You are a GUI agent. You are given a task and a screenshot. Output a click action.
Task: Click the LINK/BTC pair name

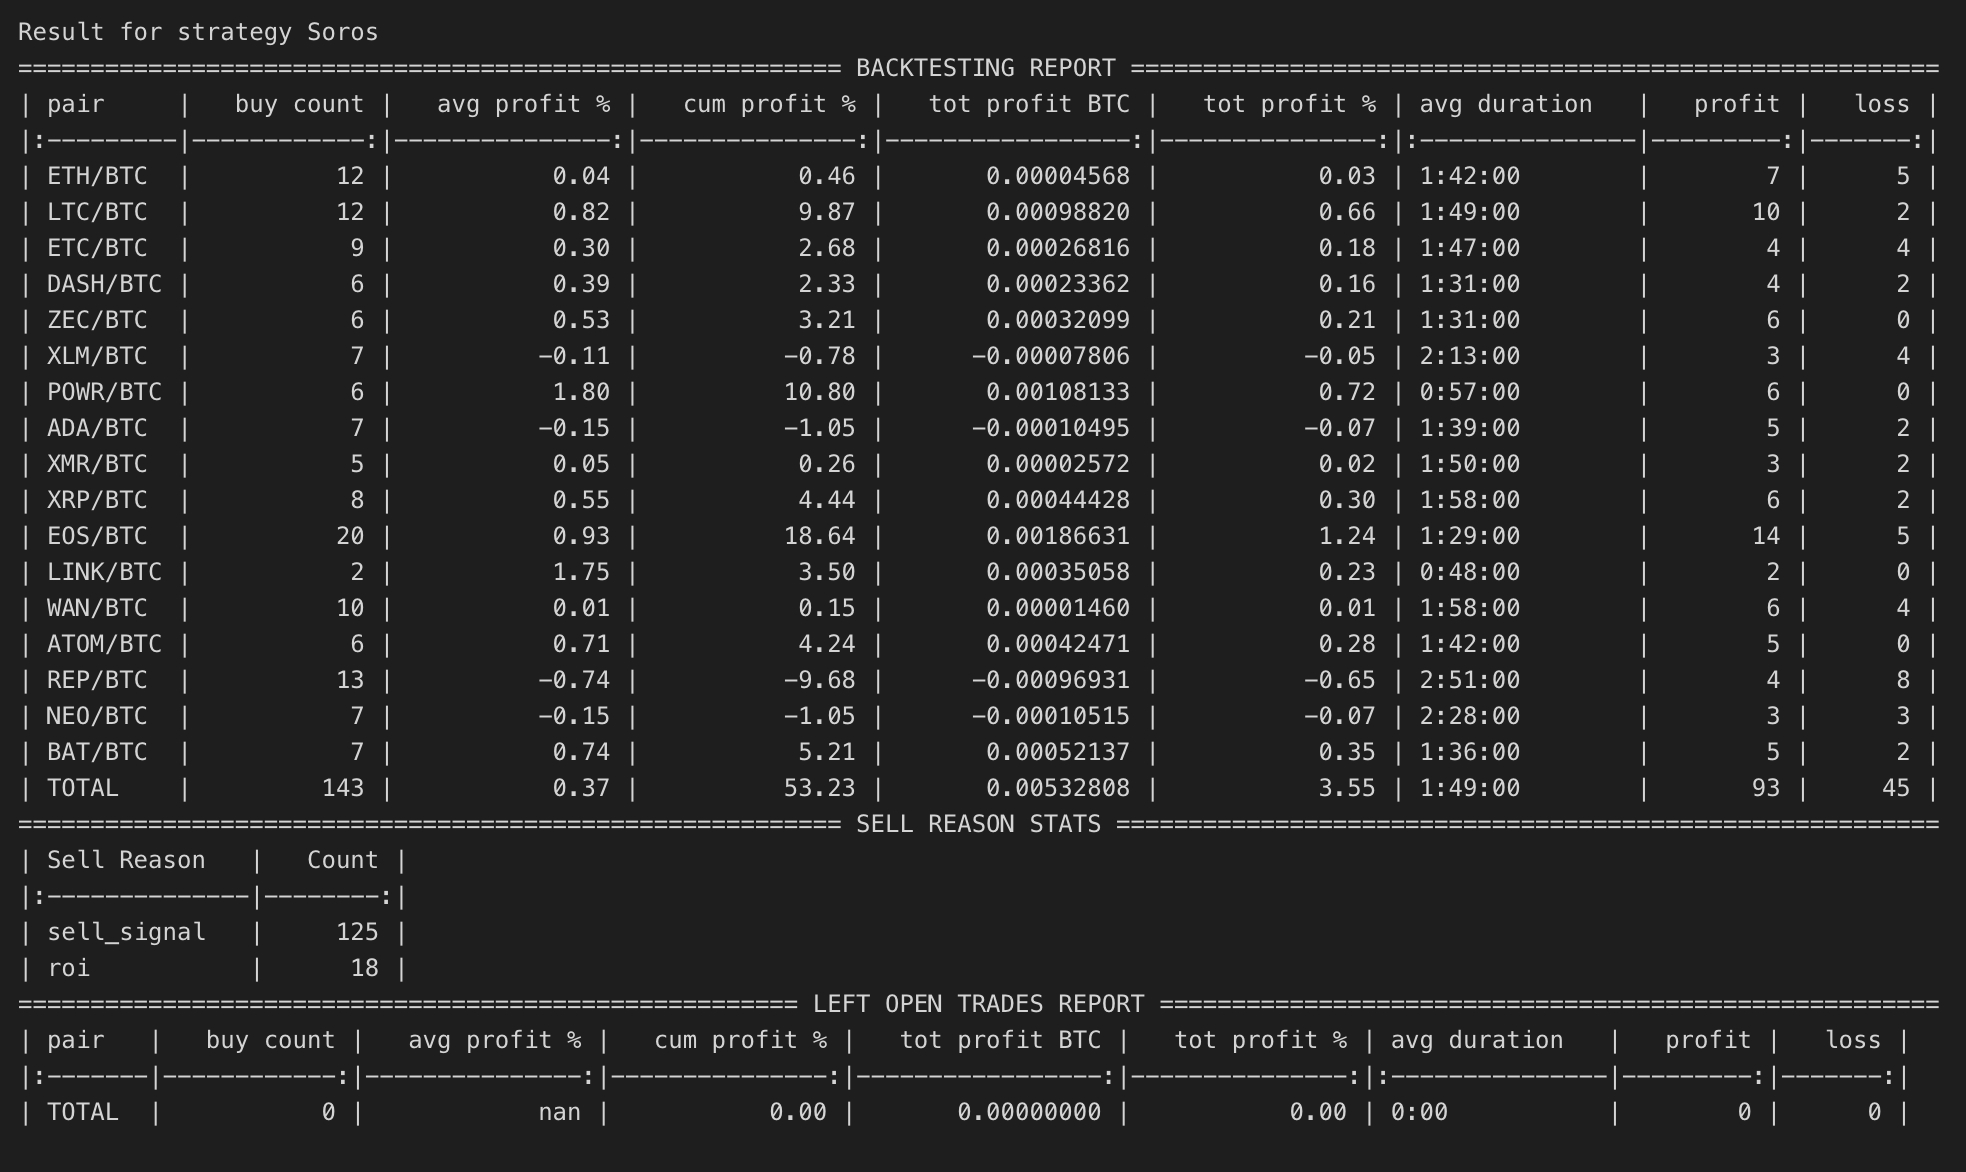pos(104,572)
